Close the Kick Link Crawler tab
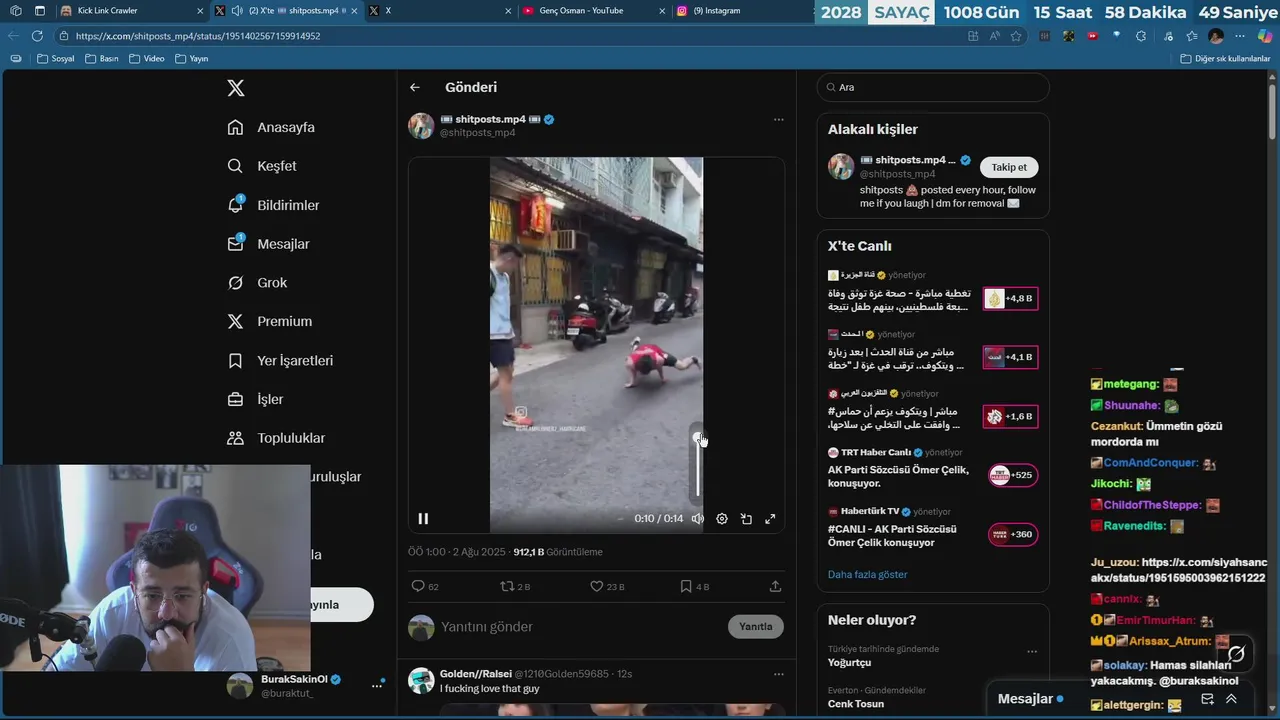Screen dimensions: 1280x720 coord(199,11)
